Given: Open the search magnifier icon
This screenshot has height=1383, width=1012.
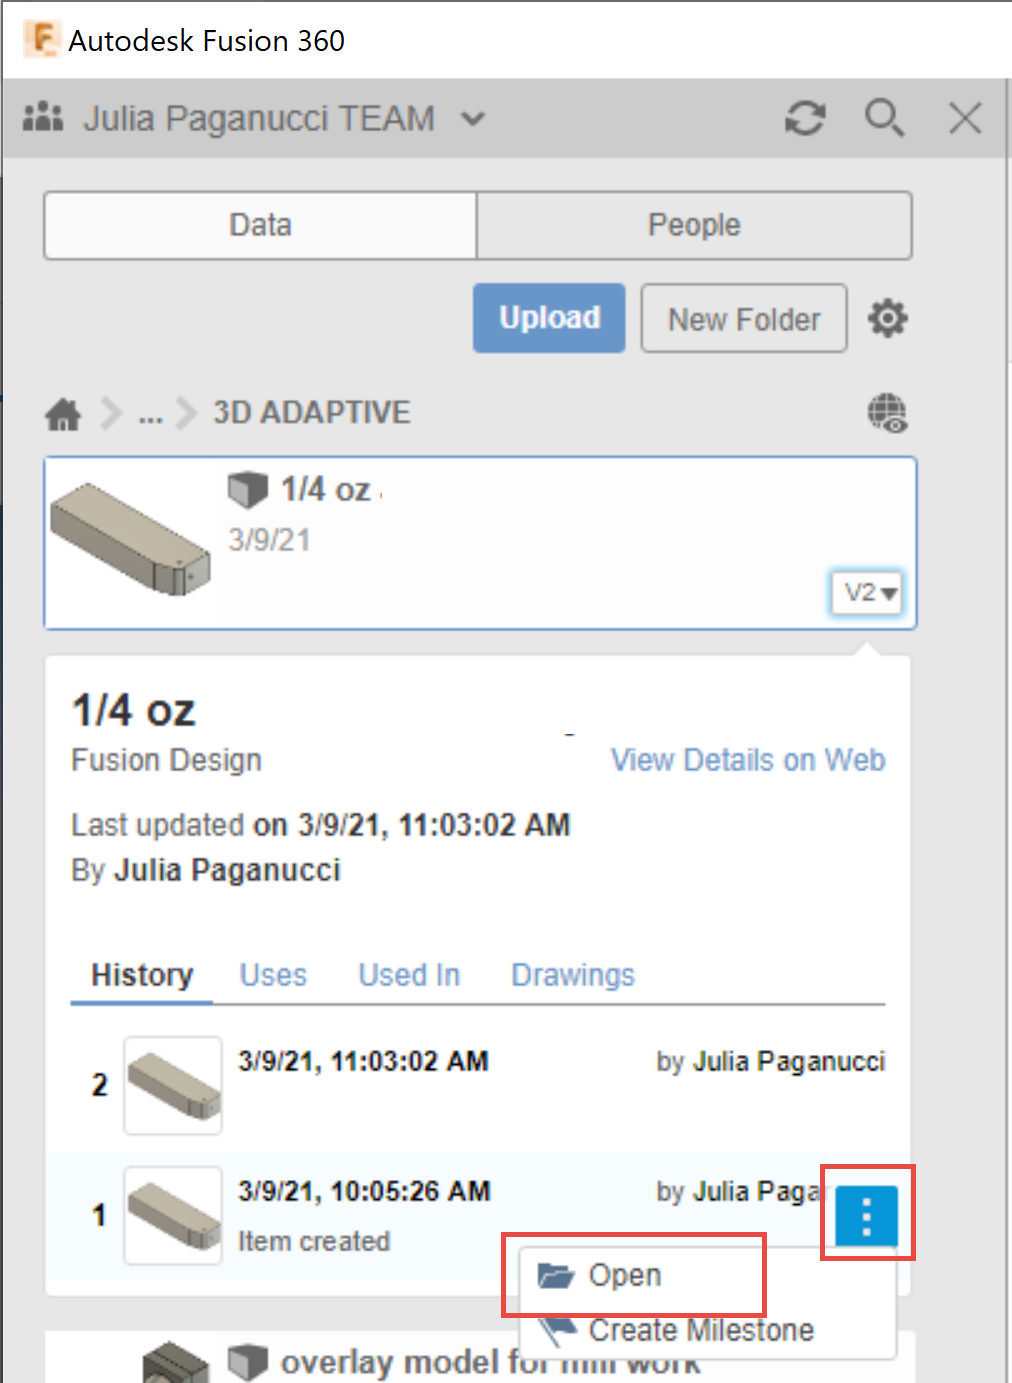Looking at the screenshot, I should click(x=884, y=118).
